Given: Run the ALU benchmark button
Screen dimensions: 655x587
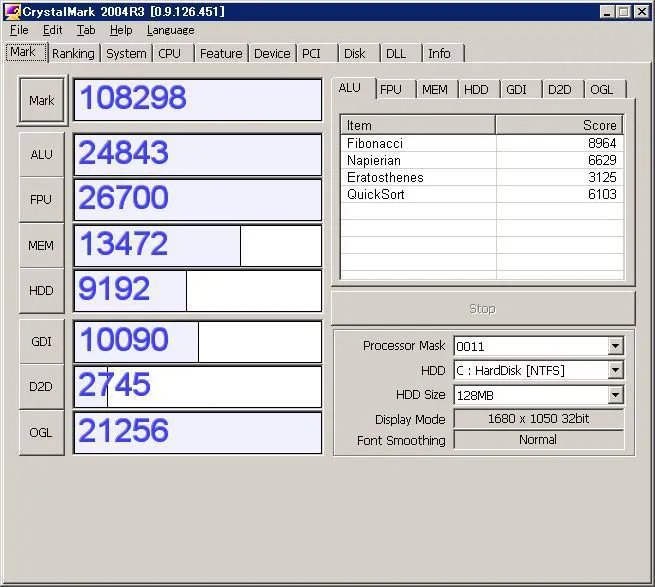Looking at the screenshot, I should point(41,155).
